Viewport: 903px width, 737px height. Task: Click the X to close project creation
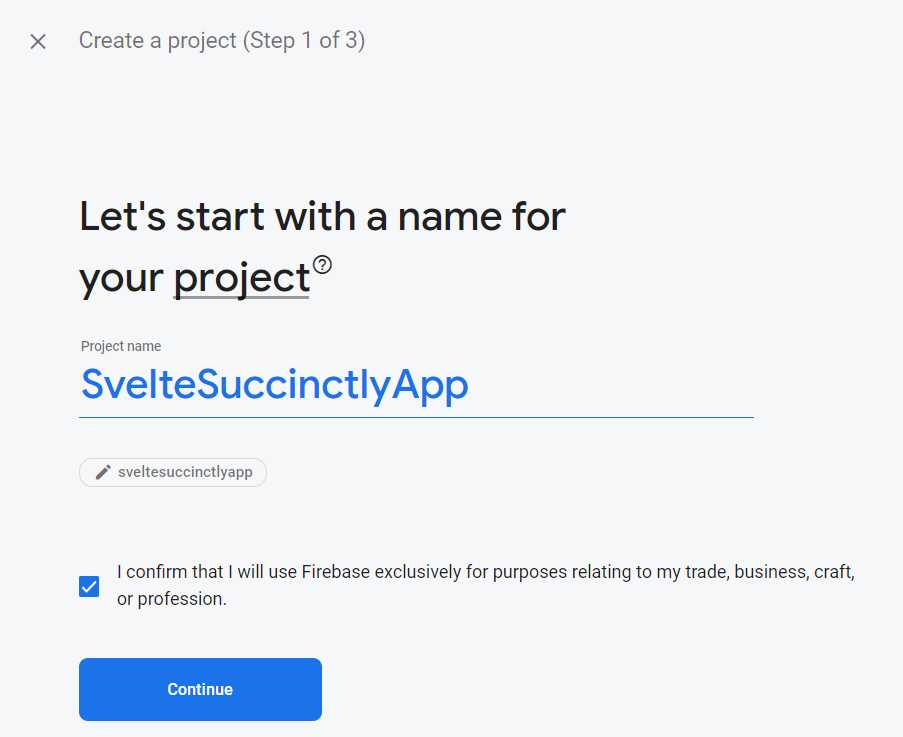37,41
